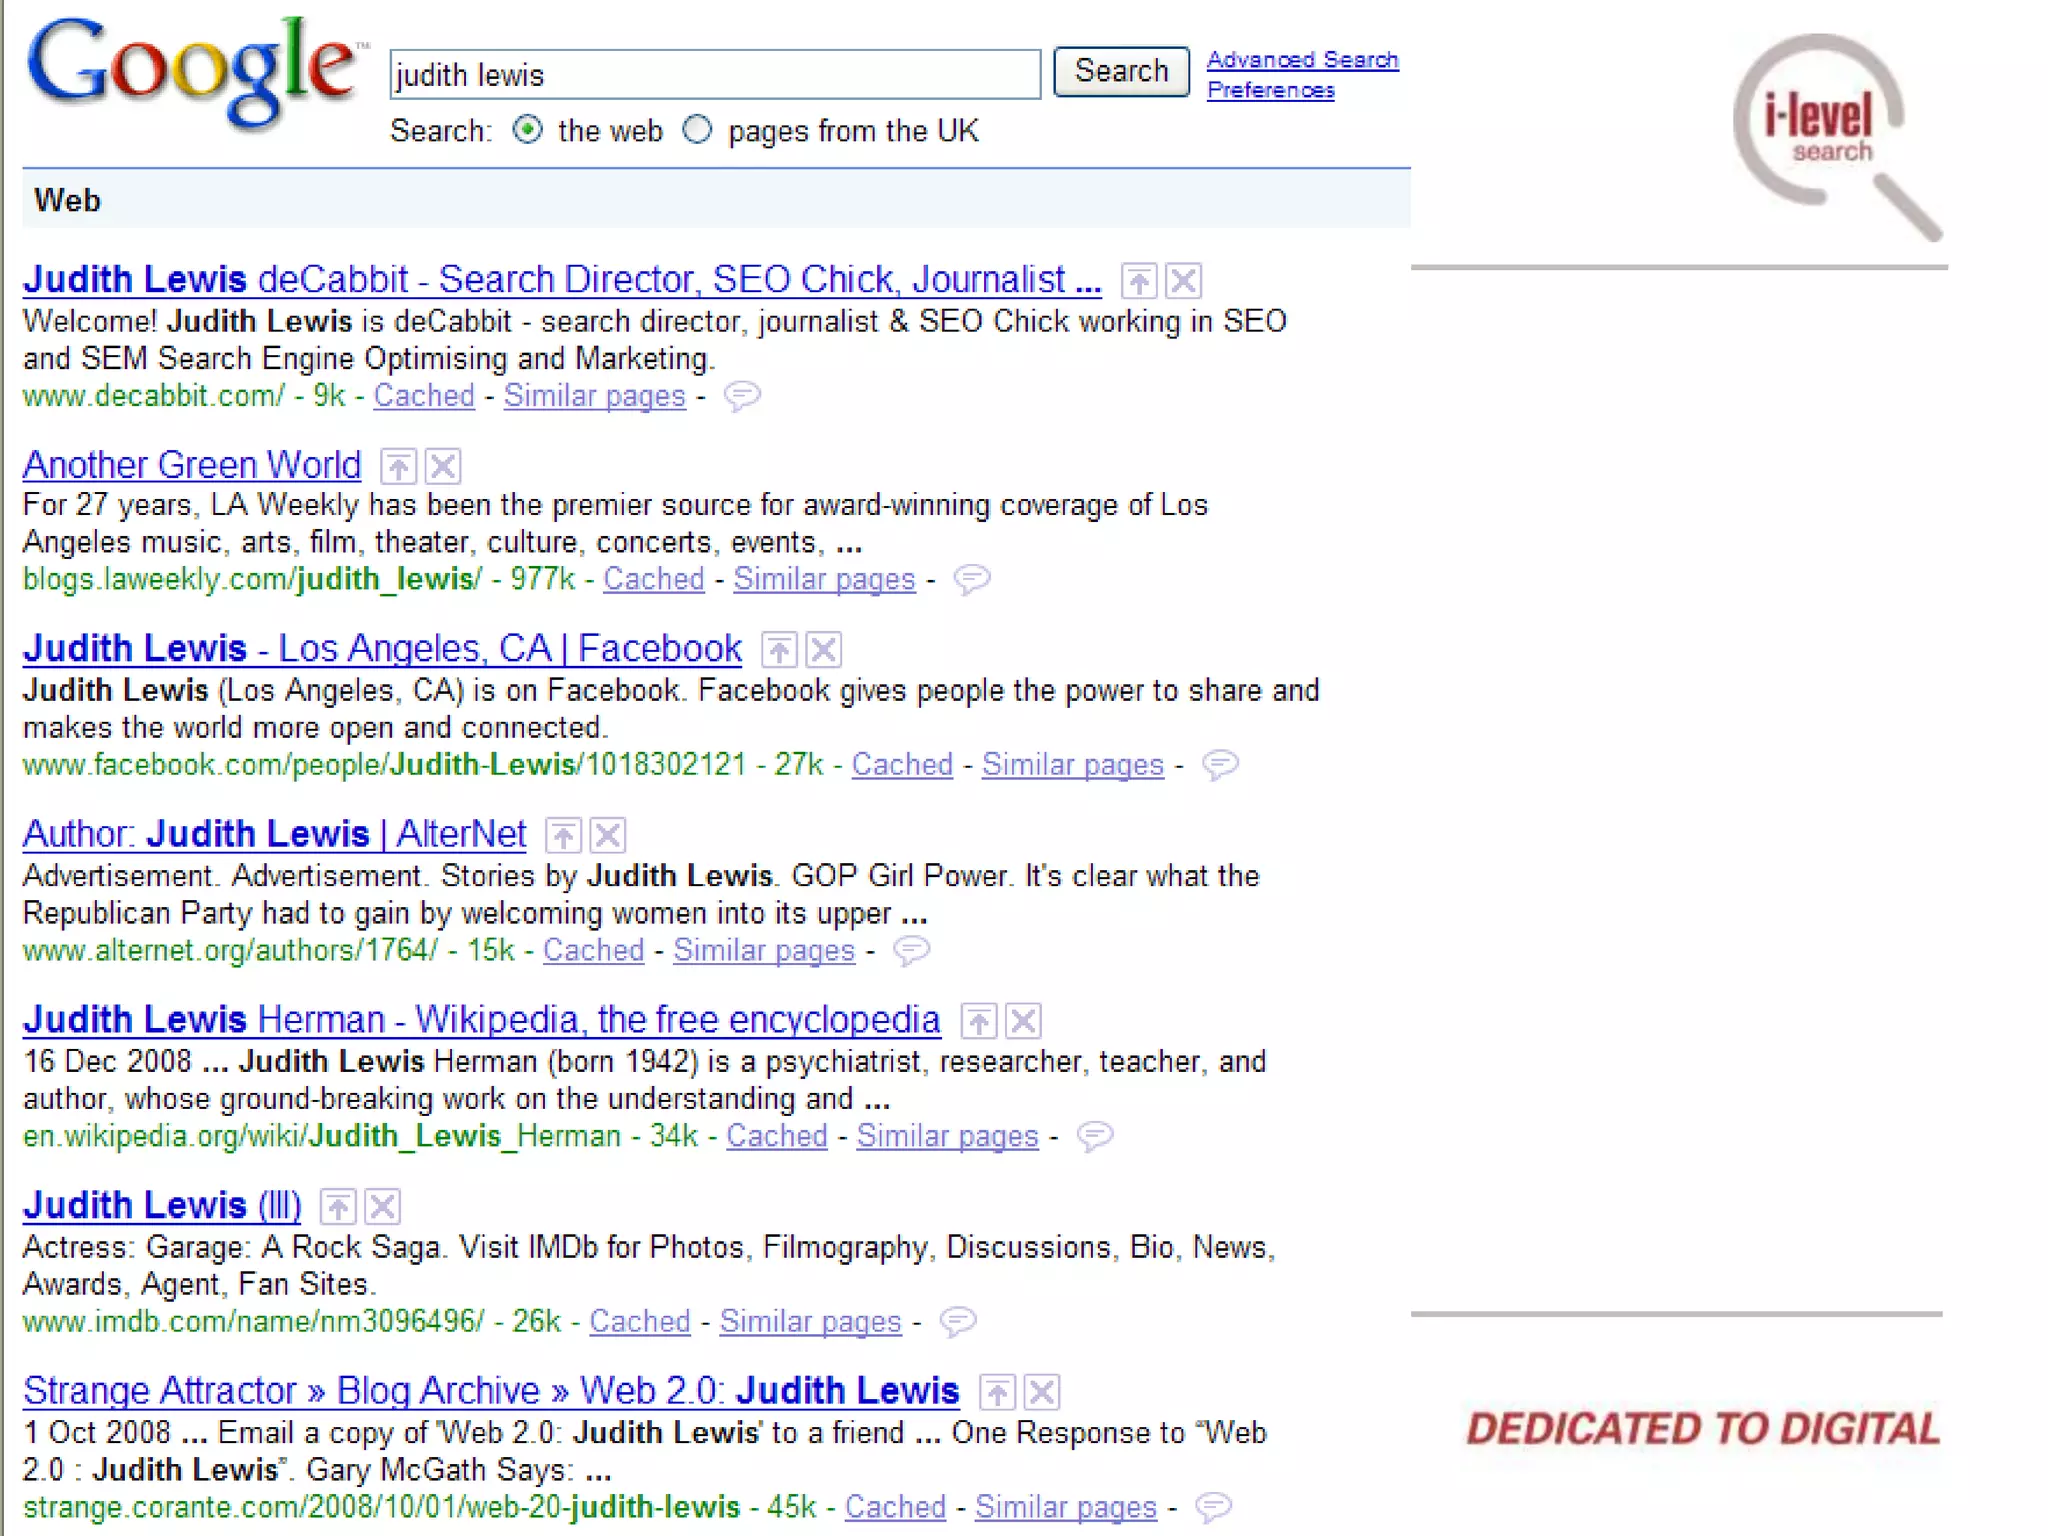Select the "the web" search option
Image resolution: width=2048 pixels, height=1536 pixels.
pyautogui.click(x=527, y=130)
